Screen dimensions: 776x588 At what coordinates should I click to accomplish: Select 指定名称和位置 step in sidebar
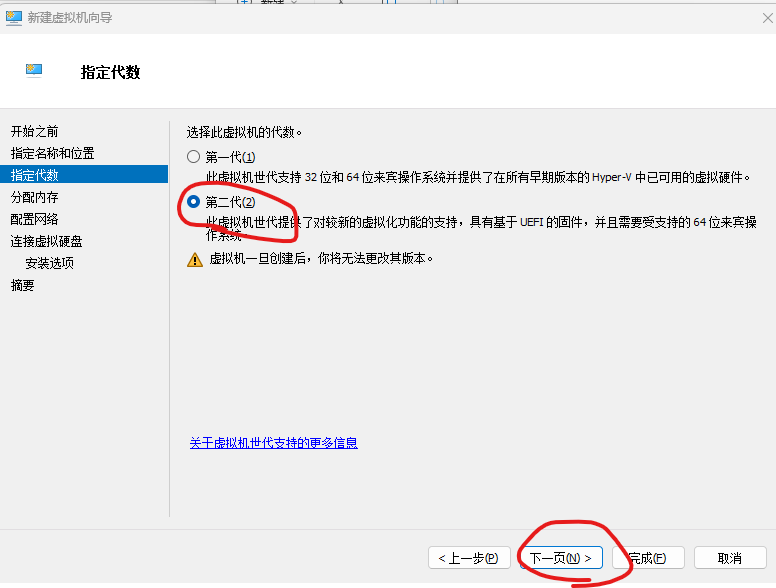52,153
